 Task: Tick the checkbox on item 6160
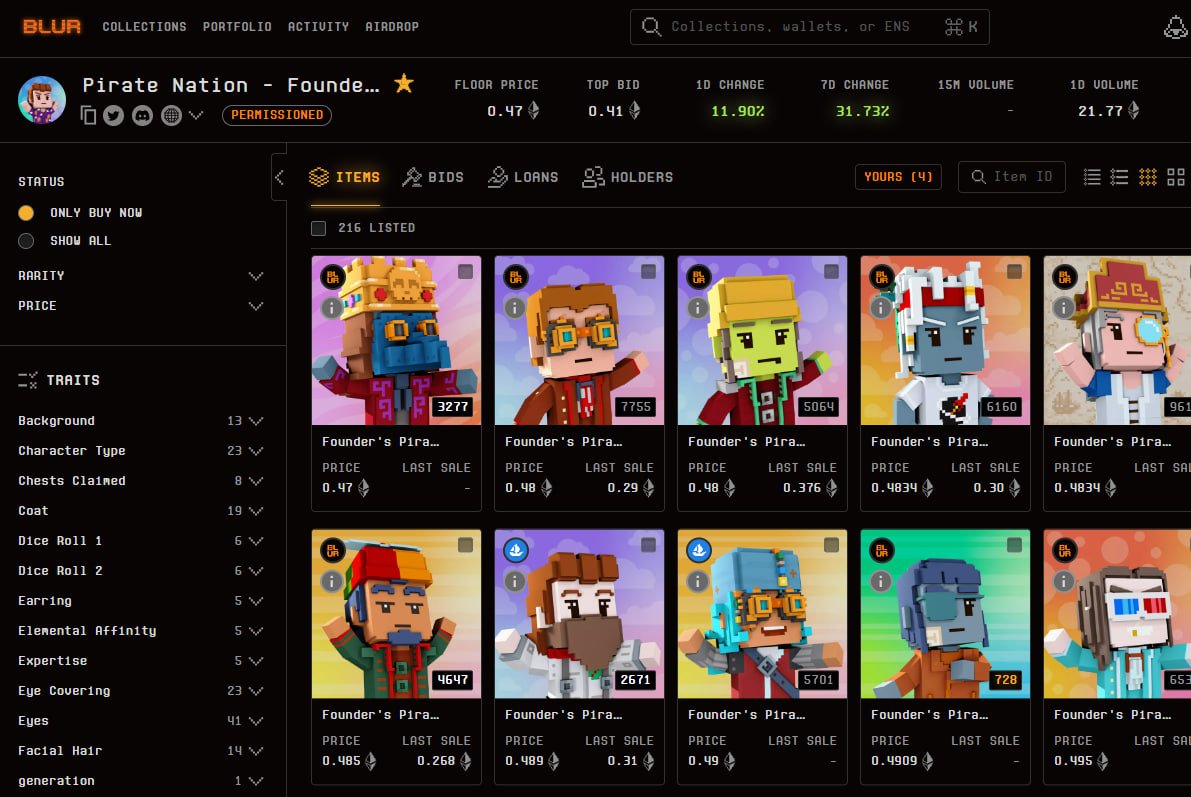(x=1015, y=271)
